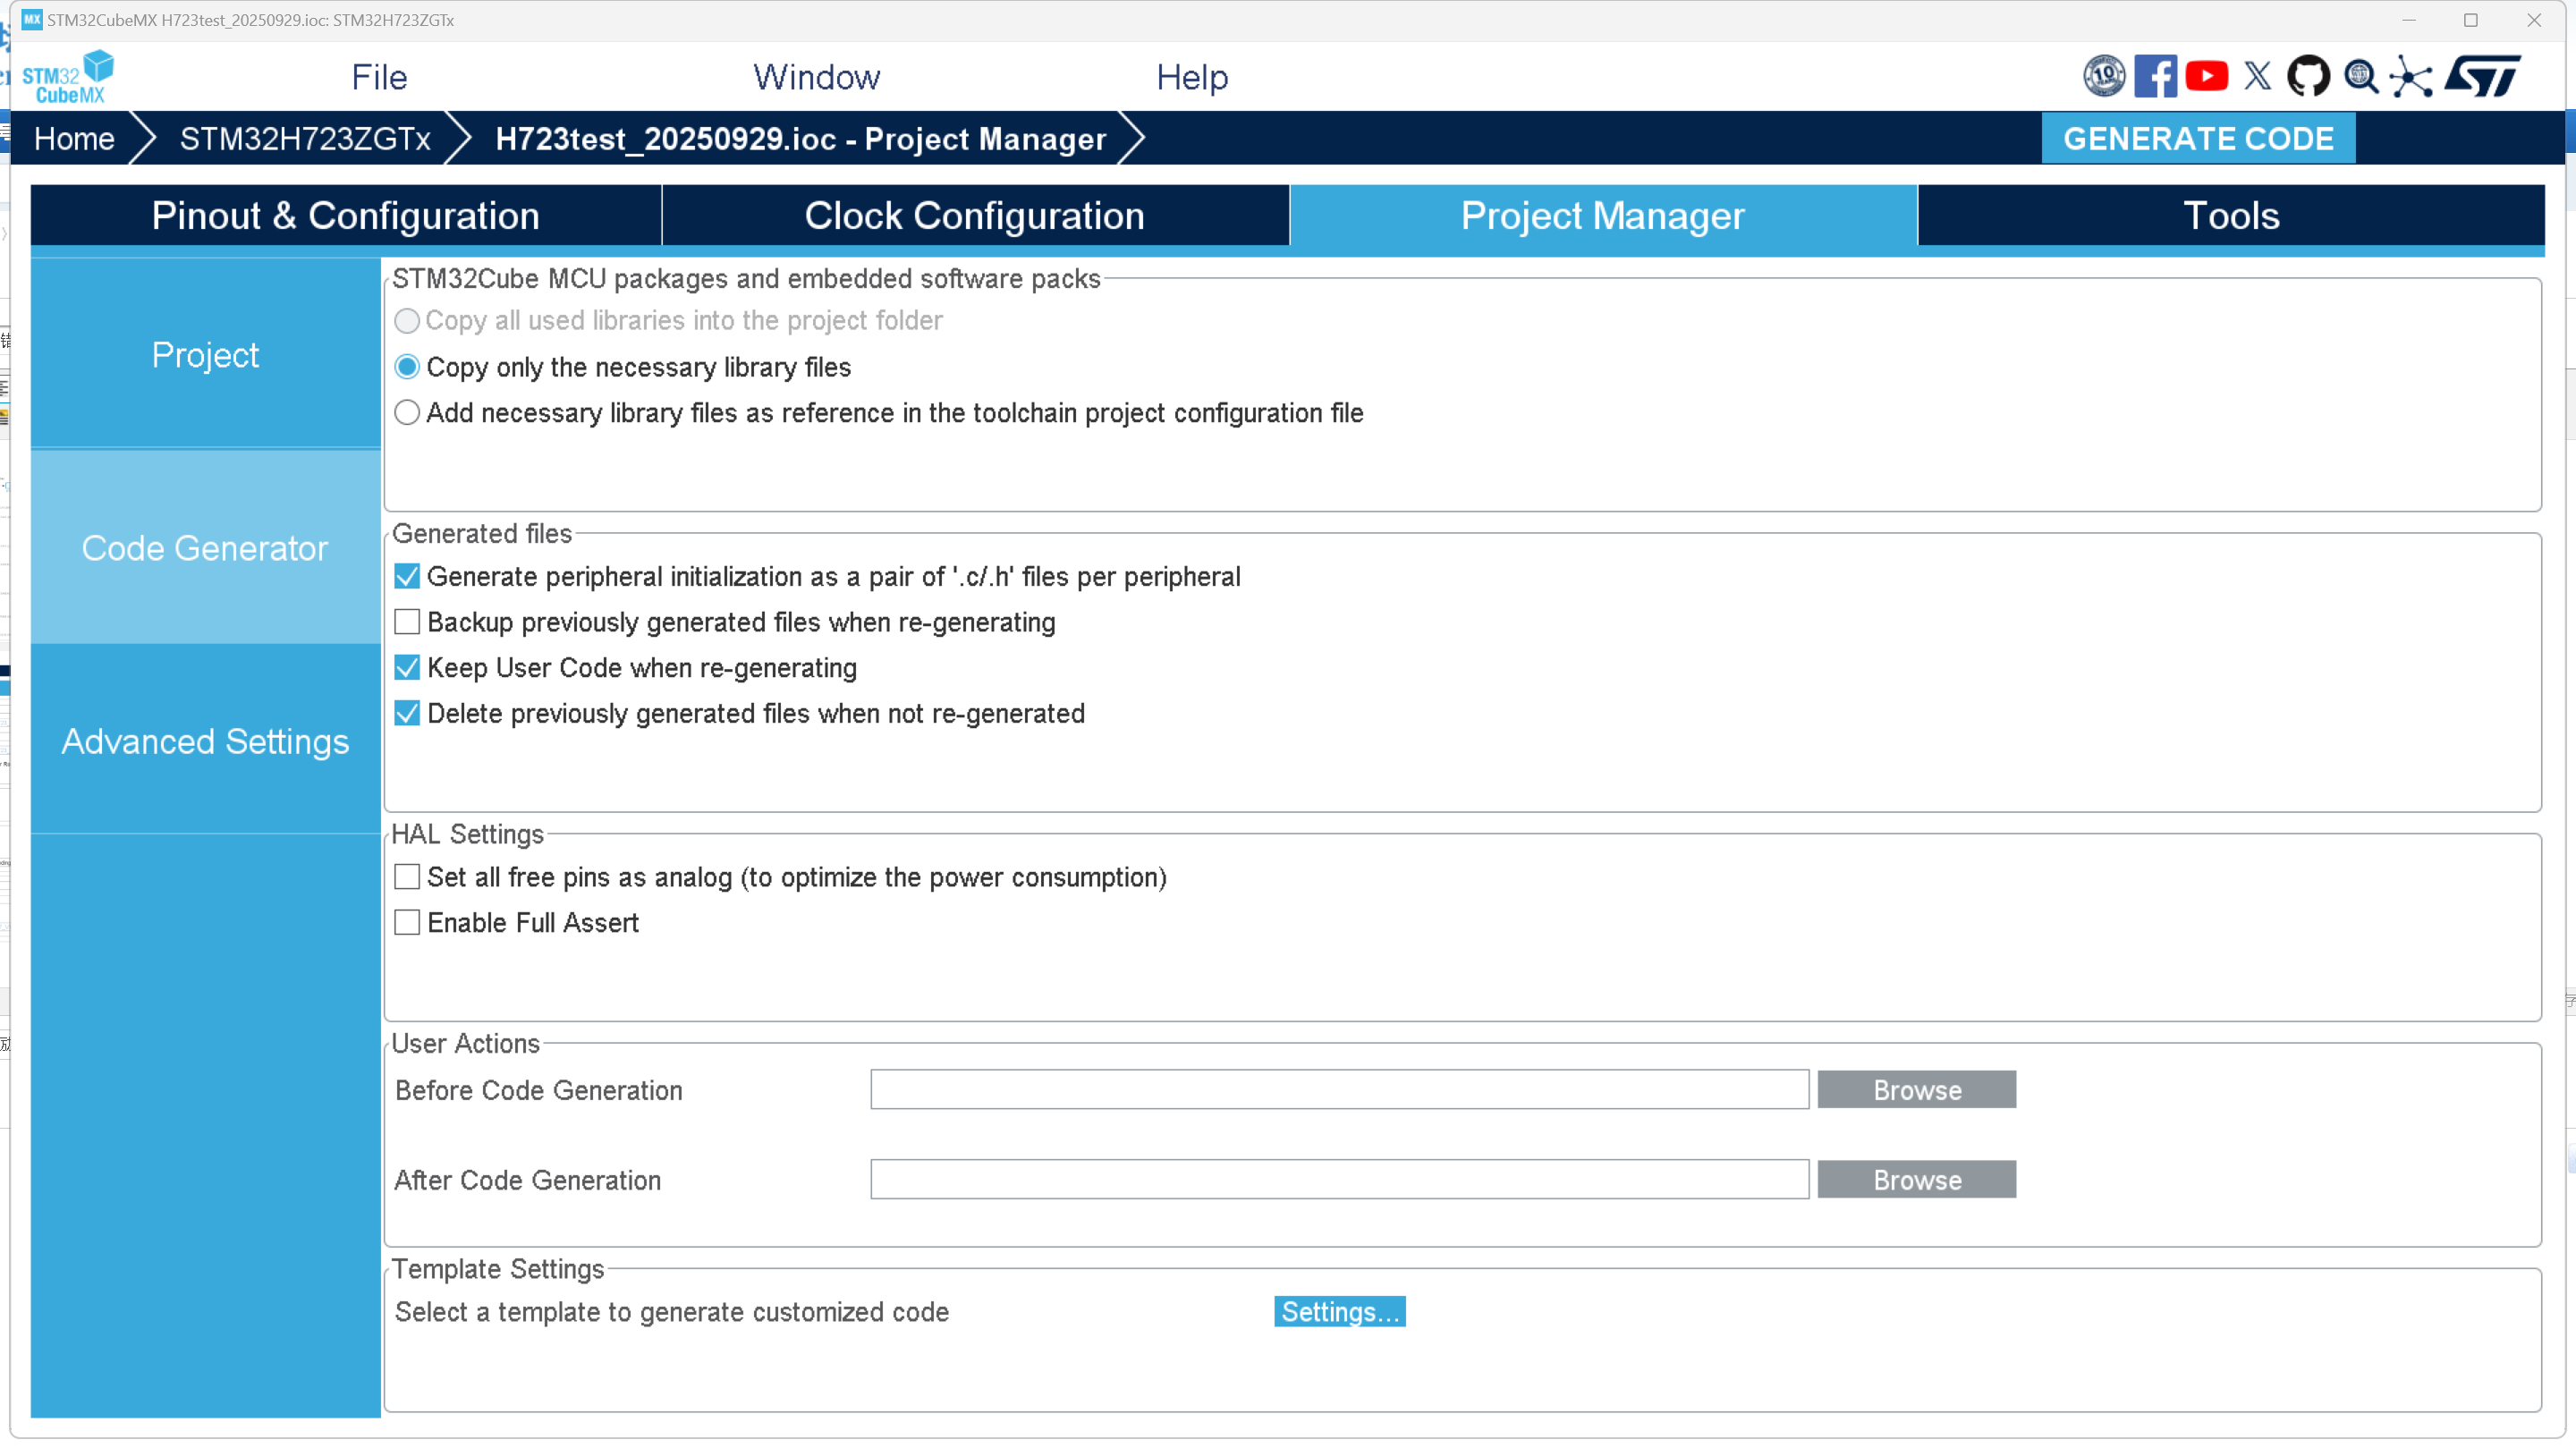Viewport: 2576px width, 1448px height.
Task: Click the STM32CubeMX logo
Action: pos(68,77)
